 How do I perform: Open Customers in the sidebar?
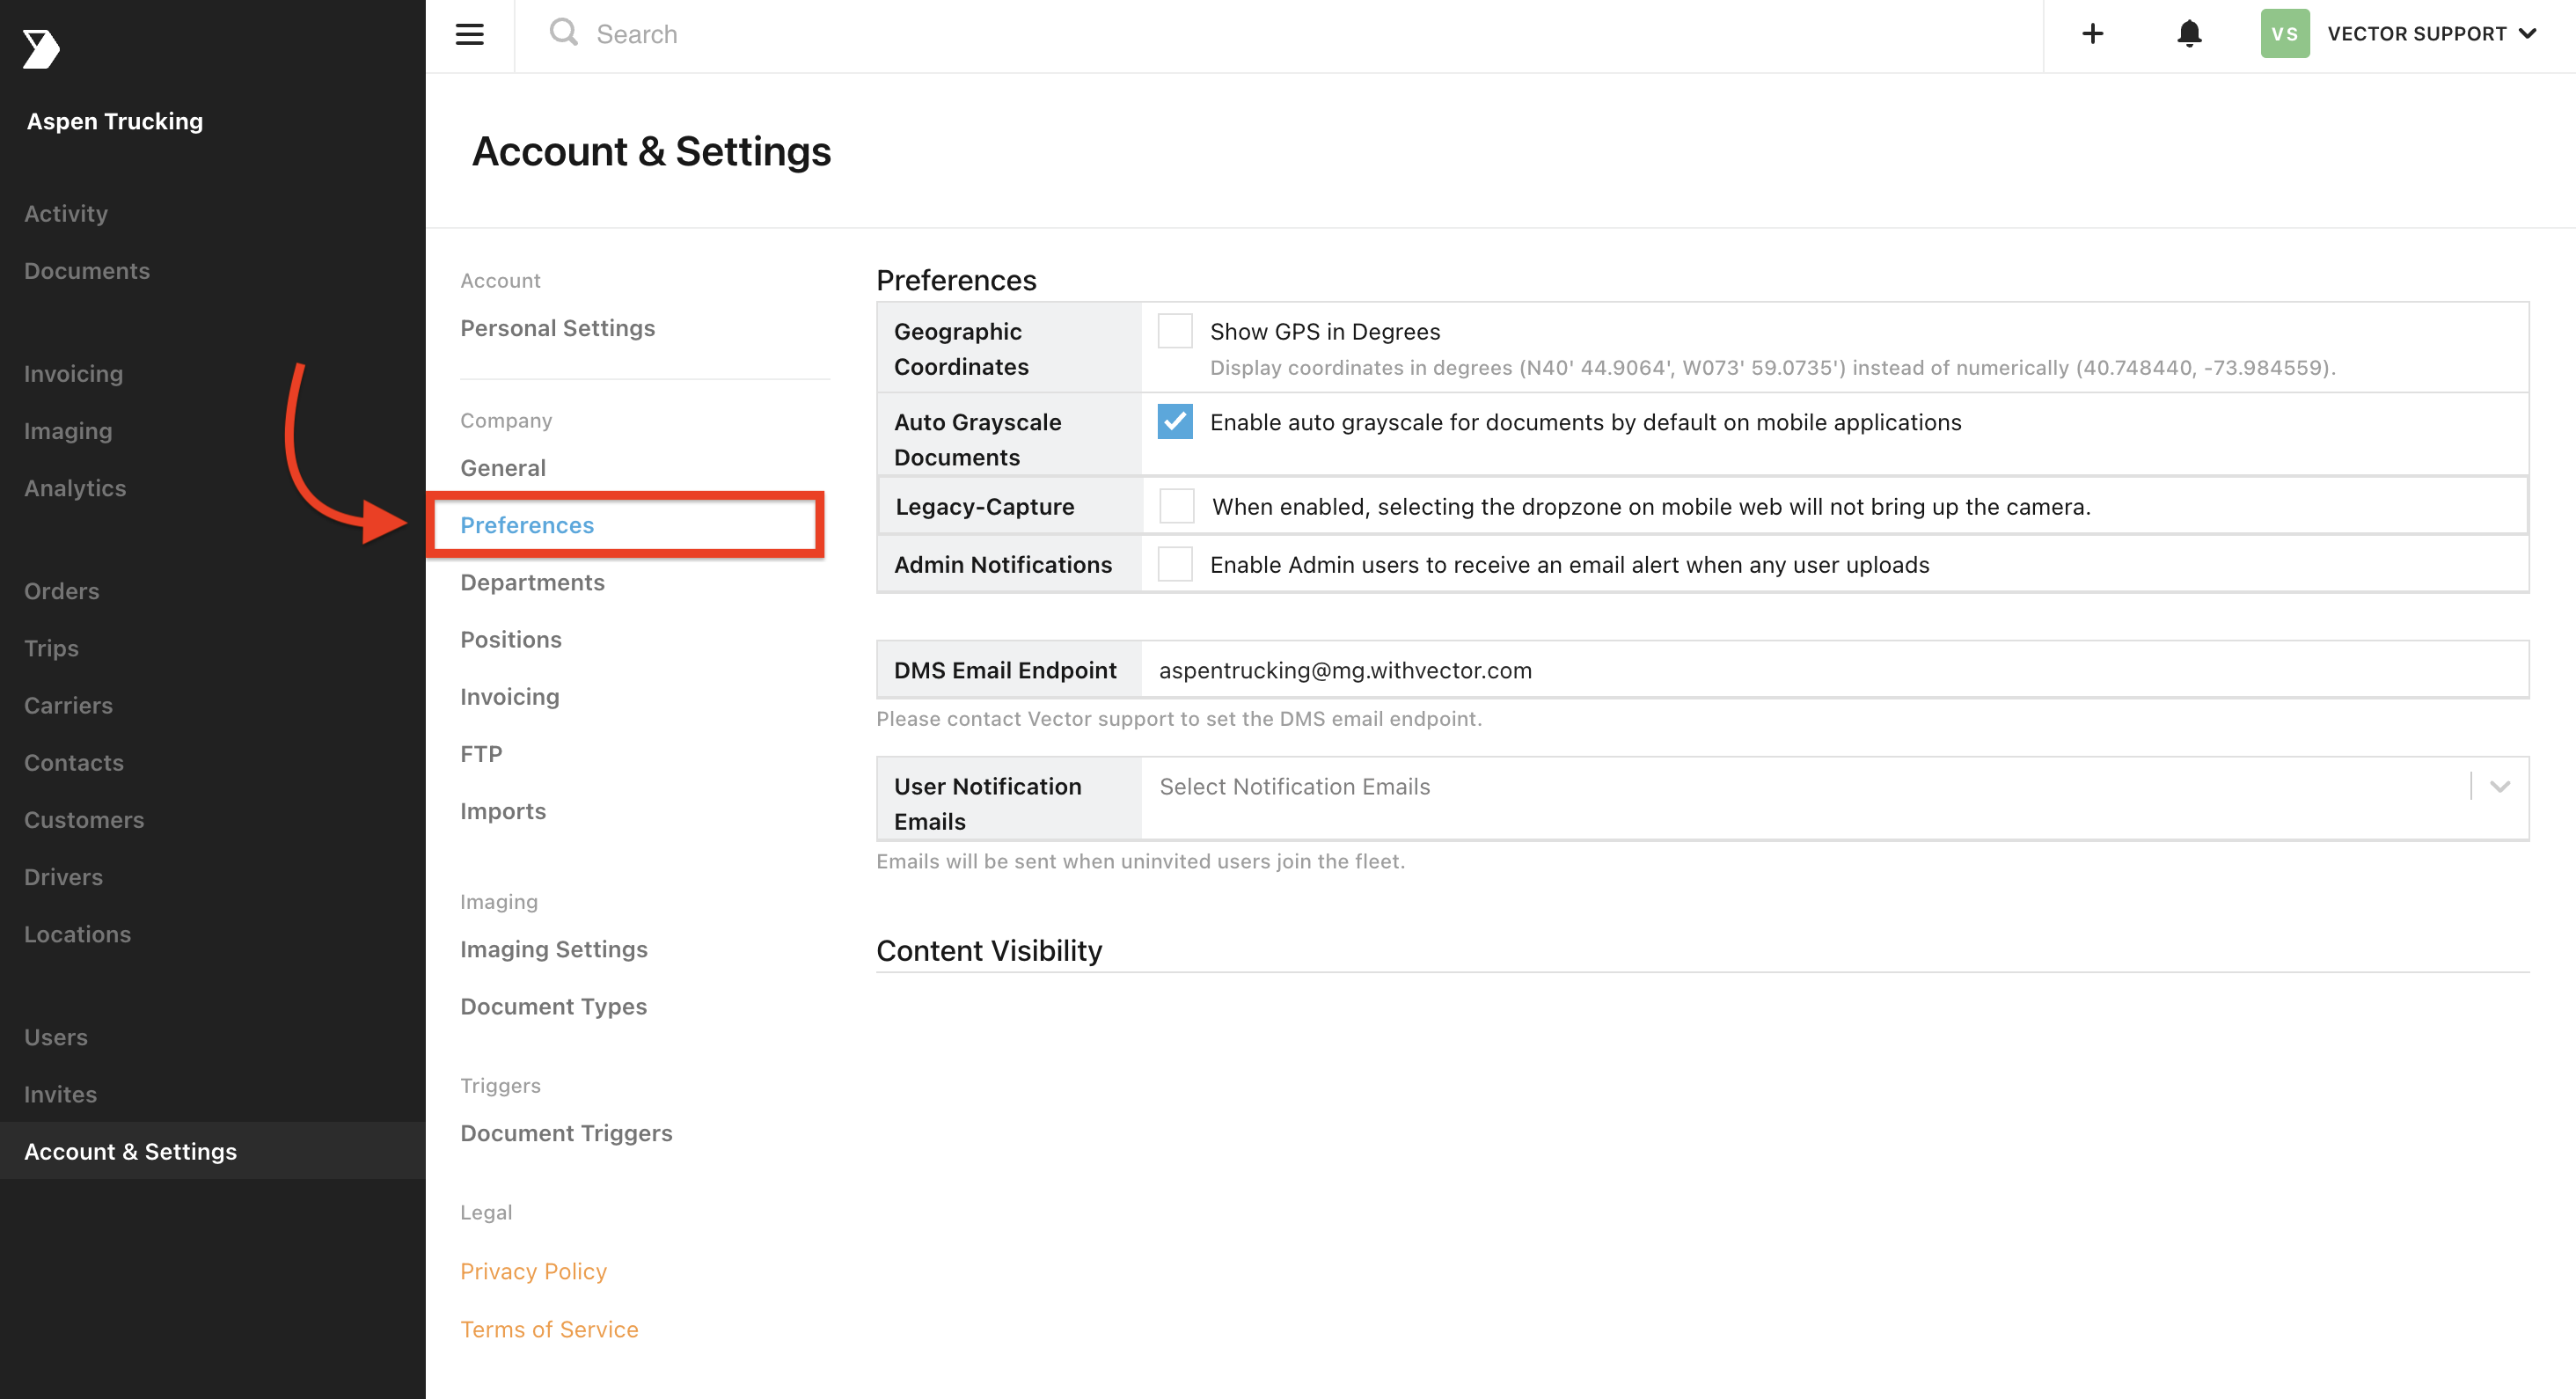pyautogui.click(x=84, y=820)
